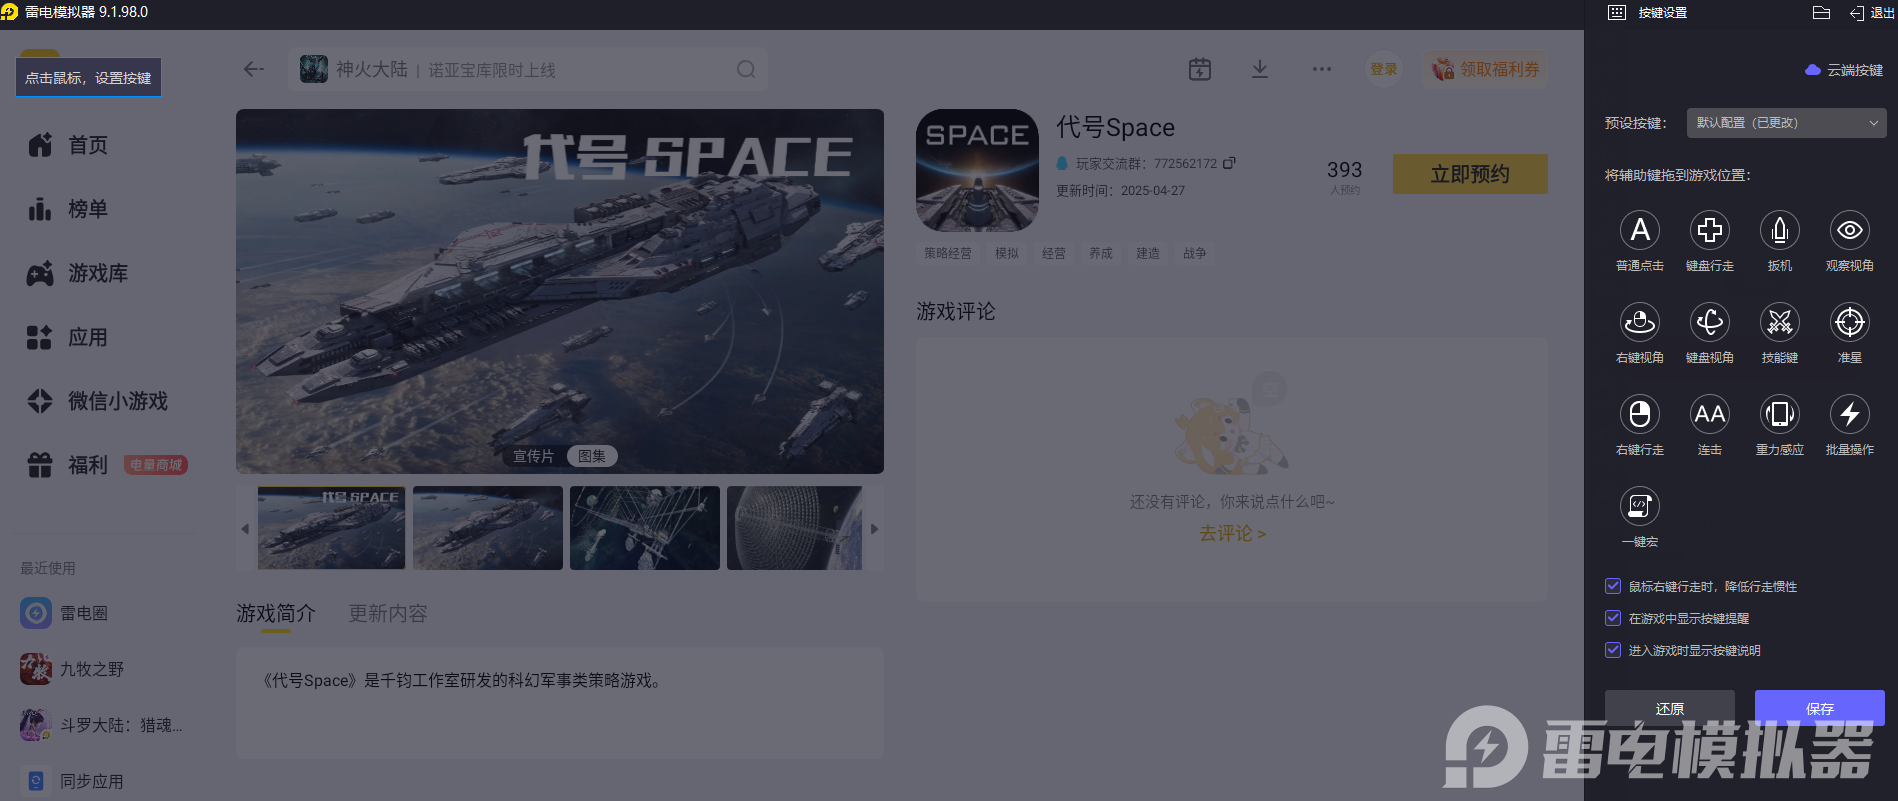Select the 连击 combo AA icon
This screenshot has width=1898, height=801.
point(1710,415)
